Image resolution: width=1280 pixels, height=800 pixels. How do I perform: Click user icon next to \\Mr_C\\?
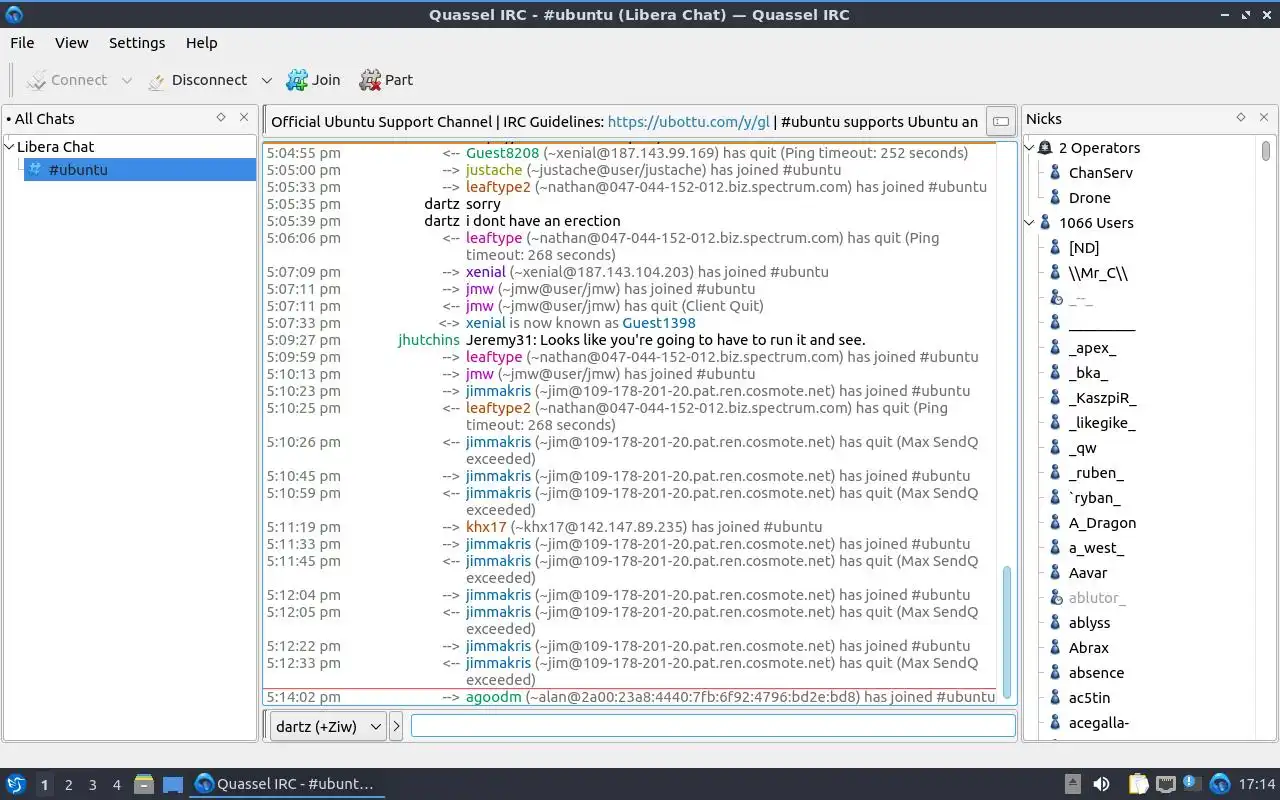coord(1055,273)
